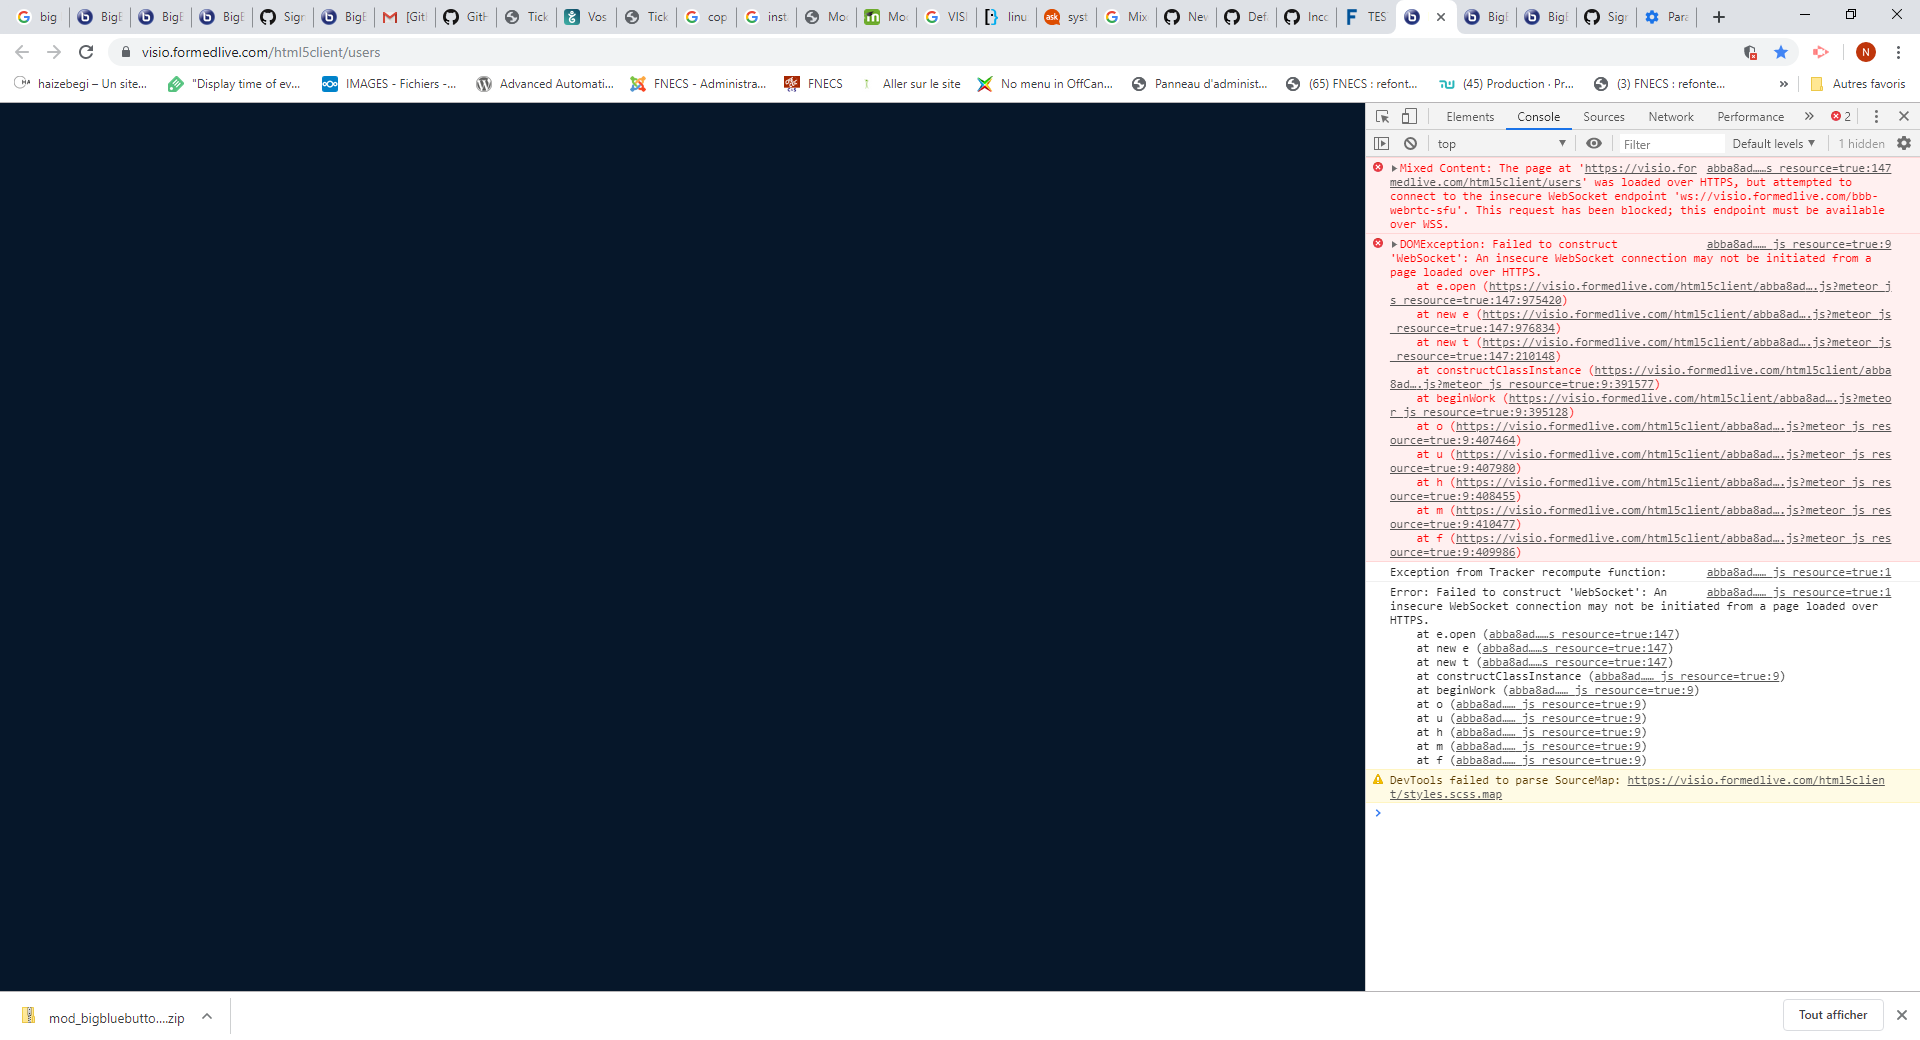Open the FNECS bookmark in the favorites bar

(x=824, y=84)
